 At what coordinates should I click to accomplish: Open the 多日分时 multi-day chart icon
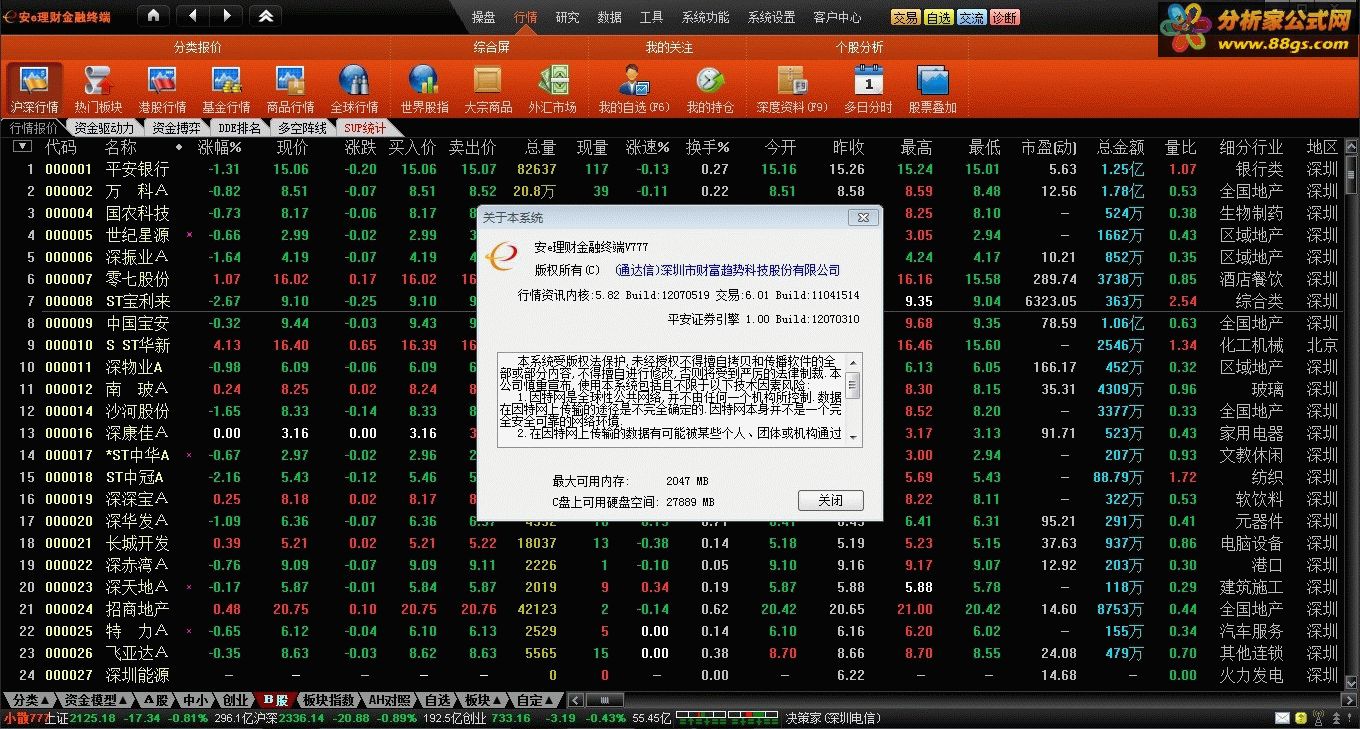[868, 88]
